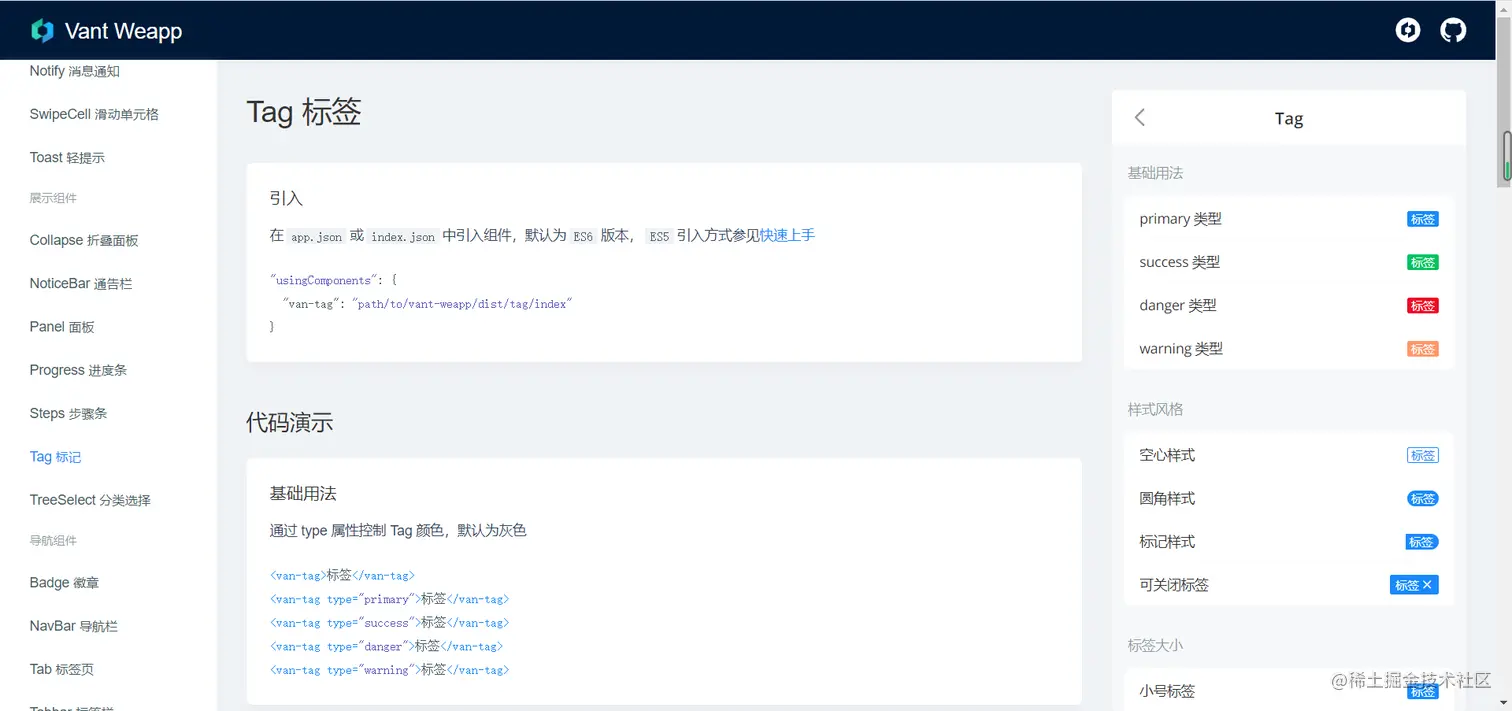Click the Tag preview panel title
This screenshot has height=711, width=1512.
[1289, 118]
